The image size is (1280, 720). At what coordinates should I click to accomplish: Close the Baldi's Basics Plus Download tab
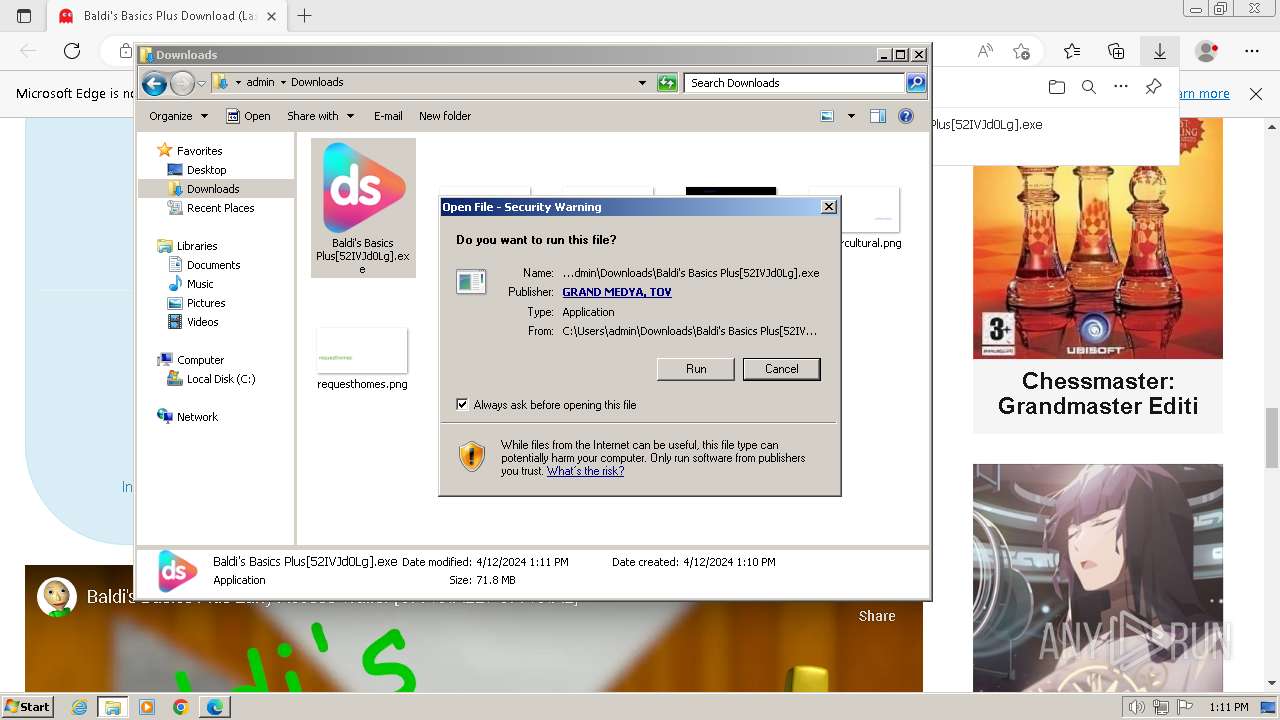pos(271,16)
